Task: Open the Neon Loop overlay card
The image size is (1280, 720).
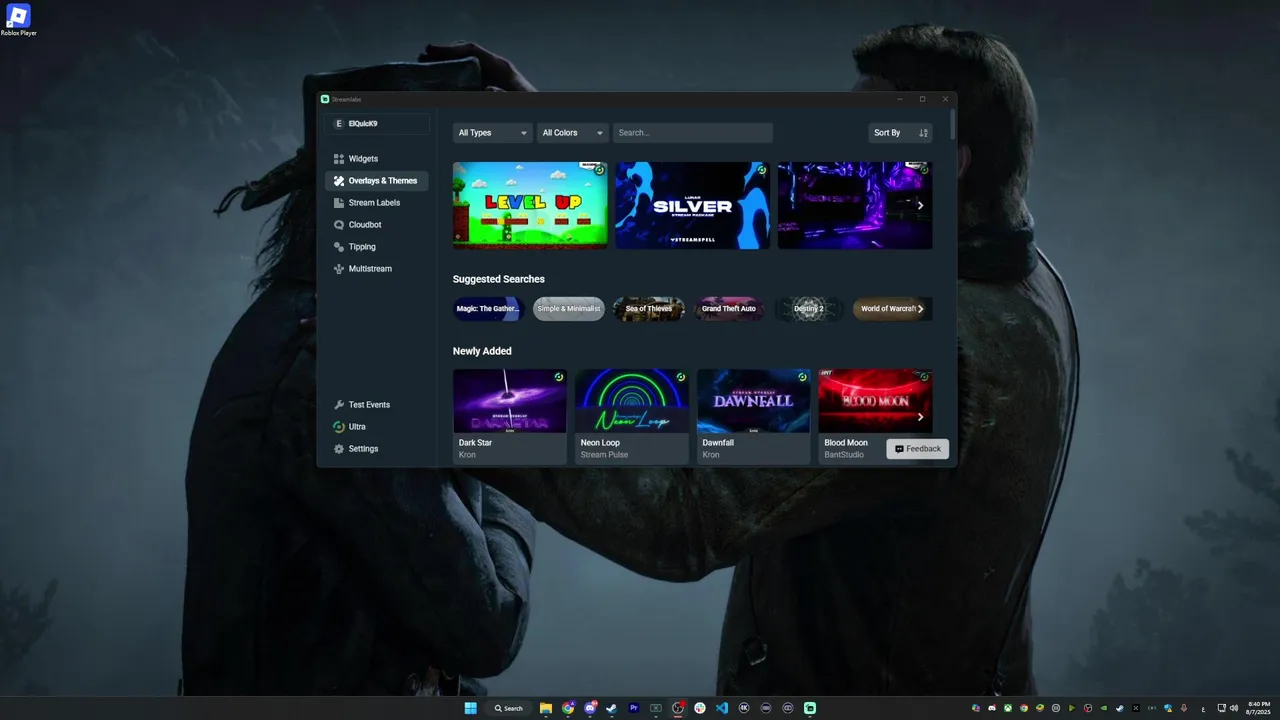Action: click(632, 416)
